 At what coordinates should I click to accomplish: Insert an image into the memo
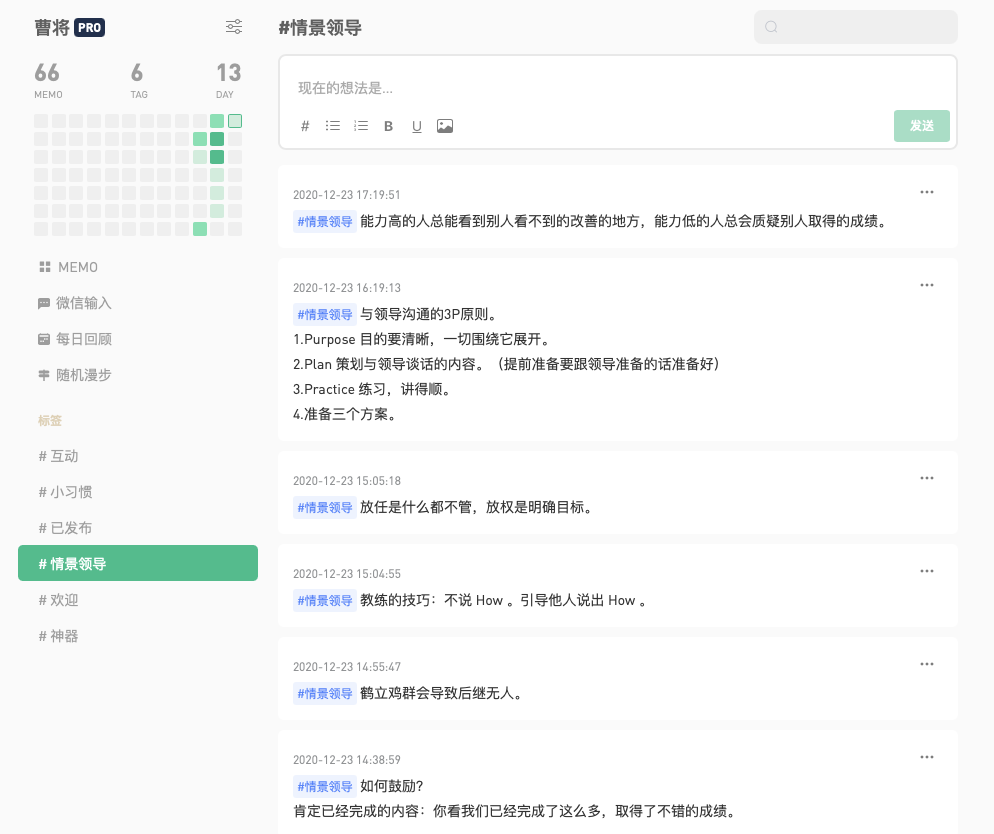(x=445, y=126)
